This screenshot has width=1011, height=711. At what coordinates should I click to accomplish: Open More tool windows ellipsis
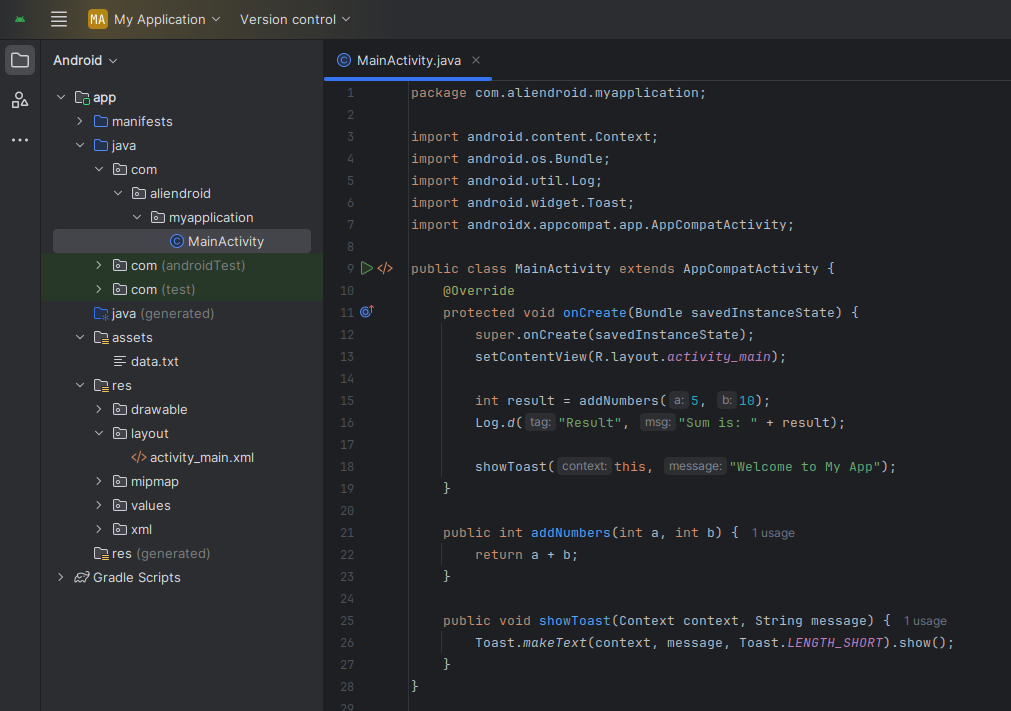point(20,140)
